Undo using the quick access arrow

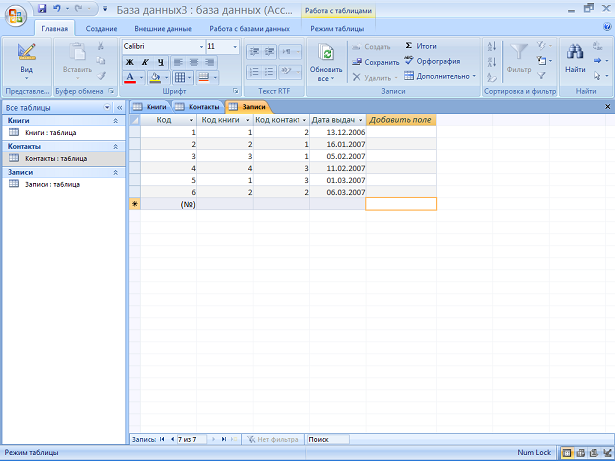[x=57, y=9]
